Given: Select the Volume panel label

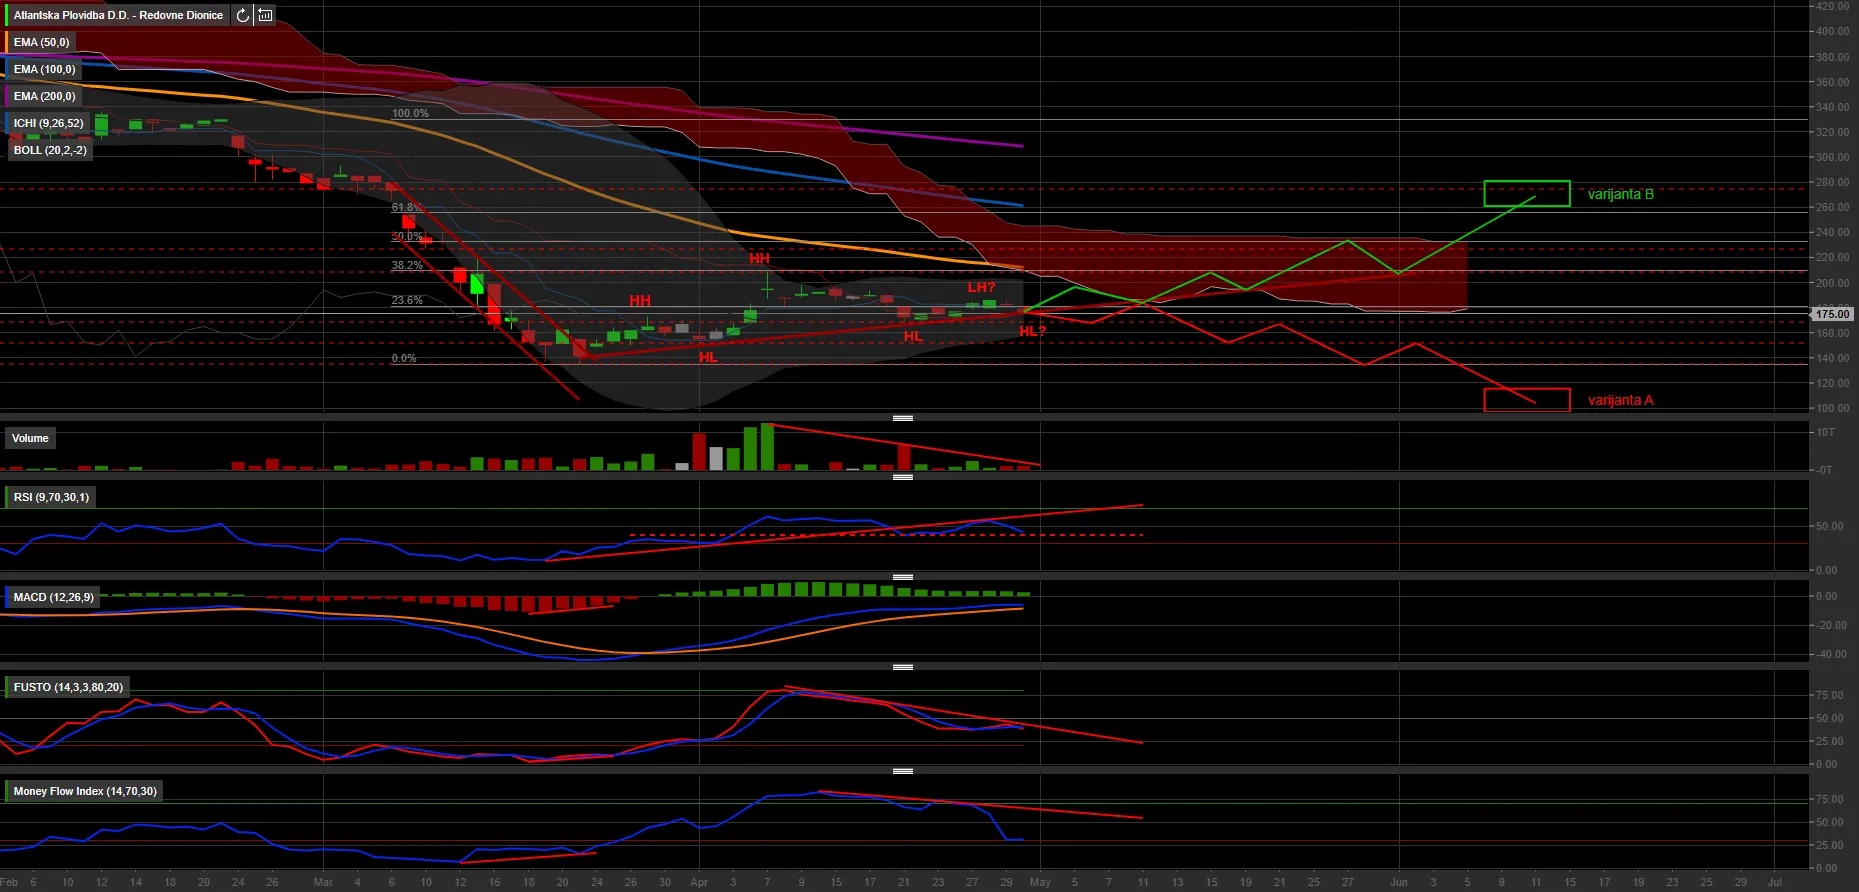Looking at the screenshot, I should pyautogui.click(x=30, y=438).
